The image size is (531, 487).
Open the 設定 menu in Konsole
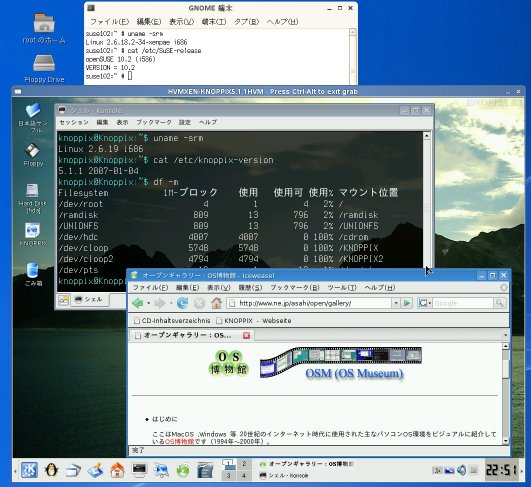(185, 122)
